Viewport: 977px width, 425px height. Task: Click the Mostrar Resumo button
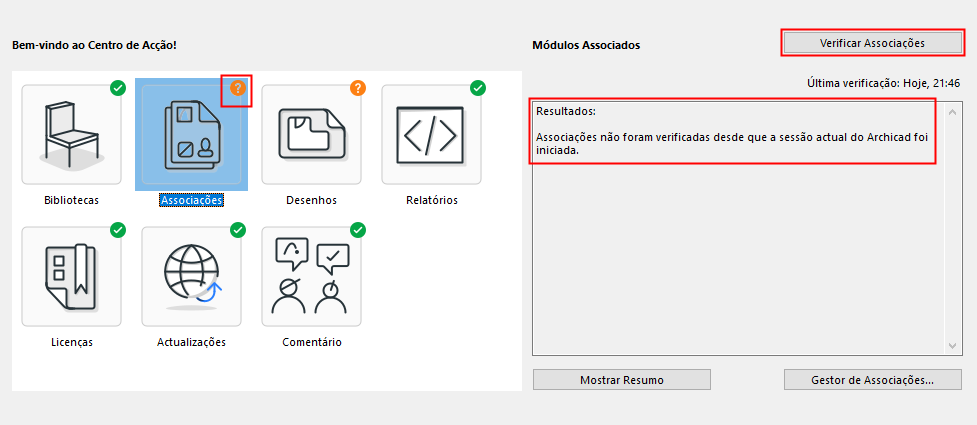click(x=621, y=380)
